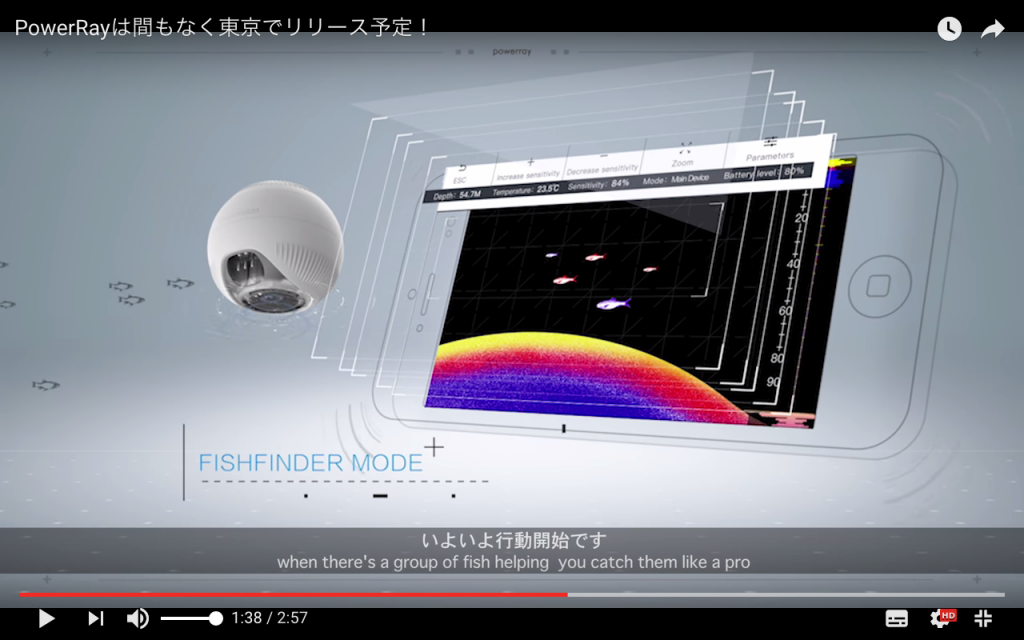
Task: Exit fullscreen mode
Action: (983, 619)
